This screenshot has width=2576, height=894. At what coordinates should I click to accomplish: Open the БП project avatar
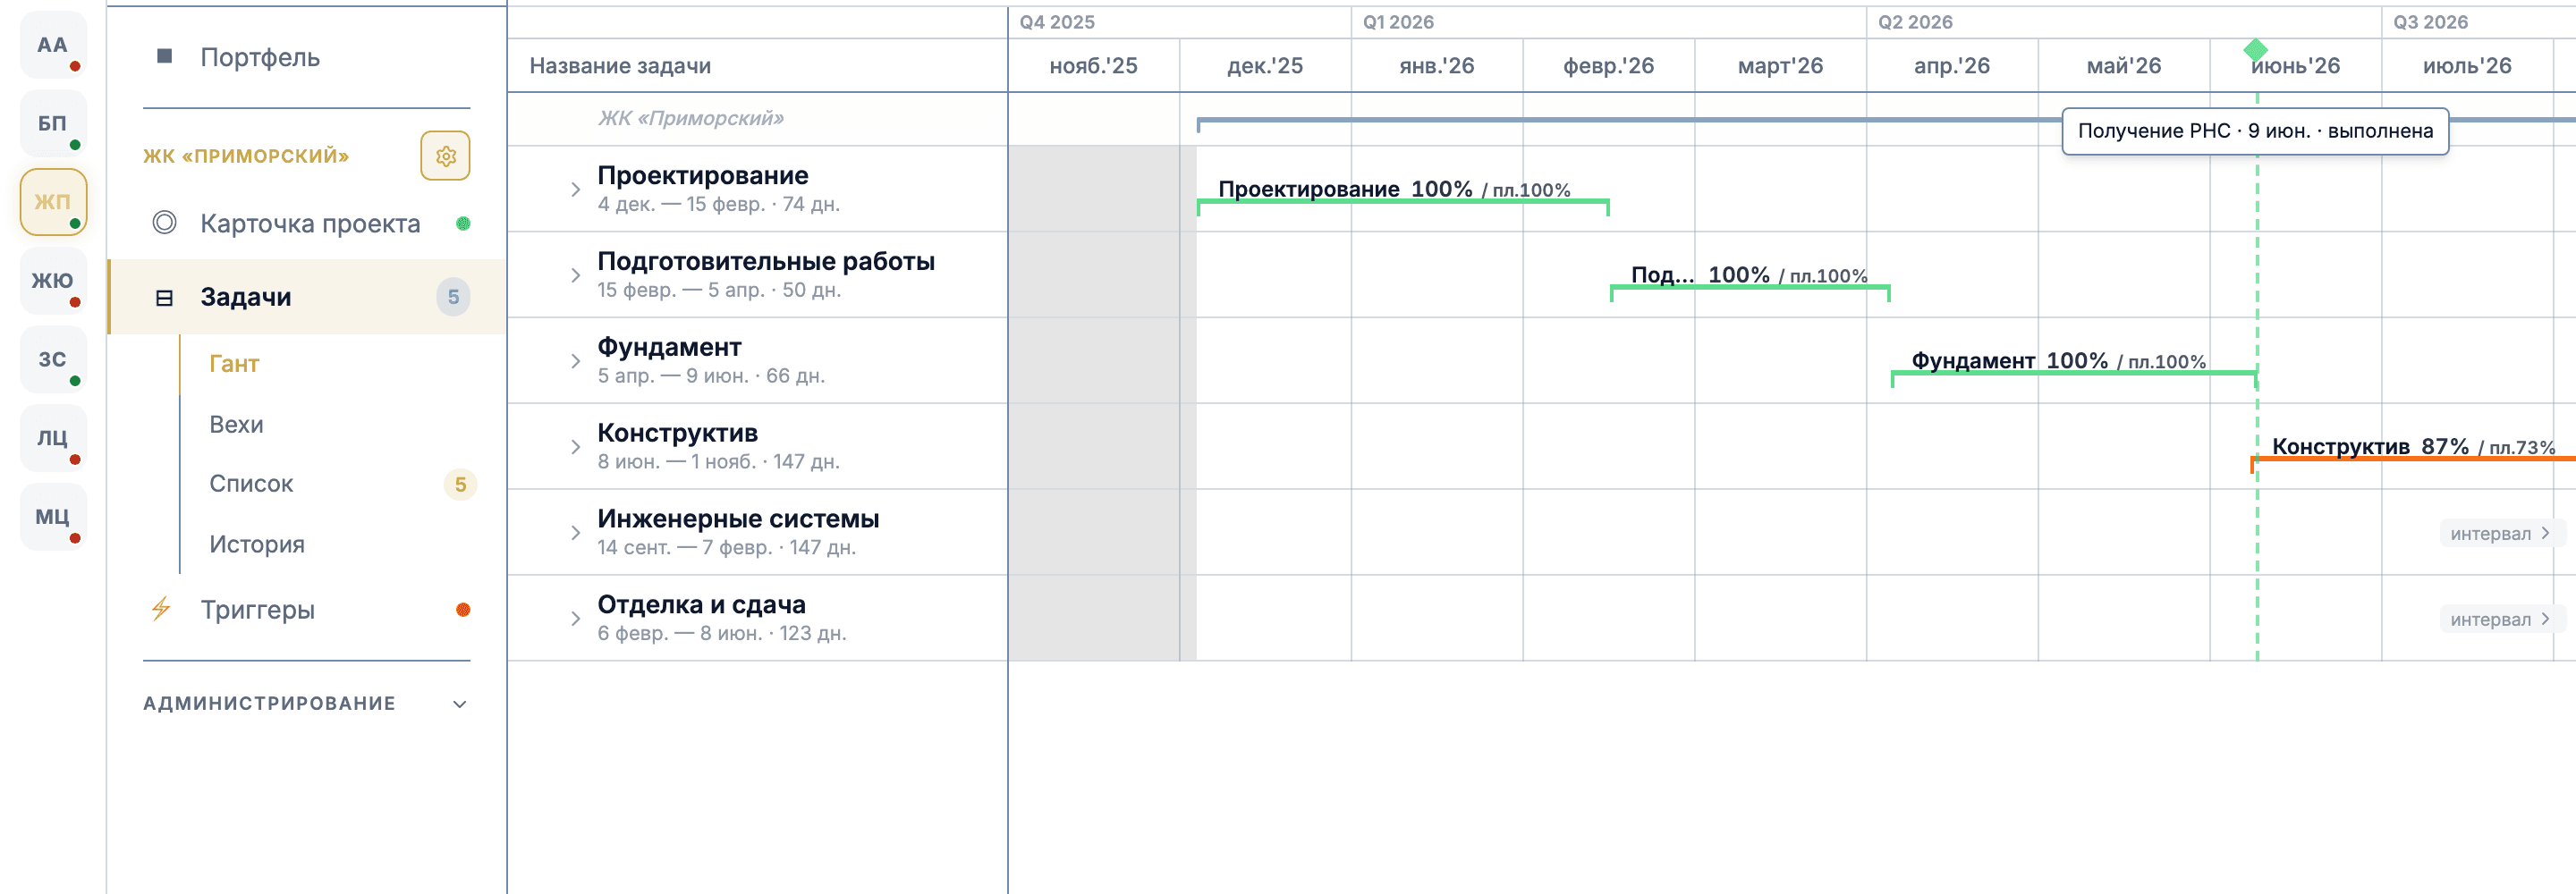[x=53, y=123]
